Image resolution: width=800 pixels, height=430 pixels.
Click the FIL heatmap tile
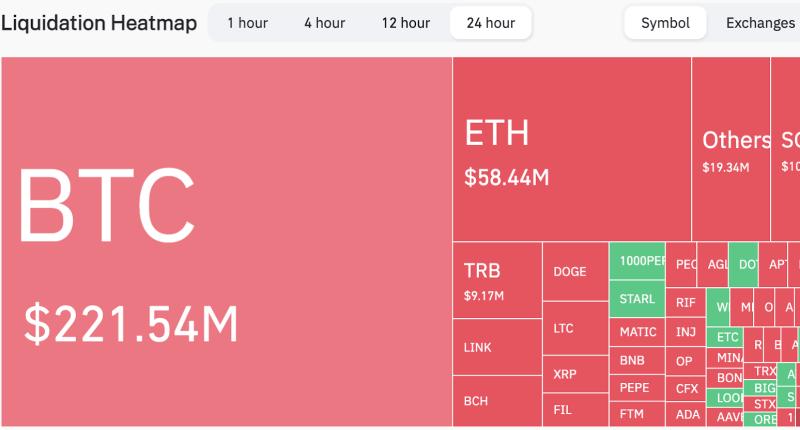pos(575,410)
